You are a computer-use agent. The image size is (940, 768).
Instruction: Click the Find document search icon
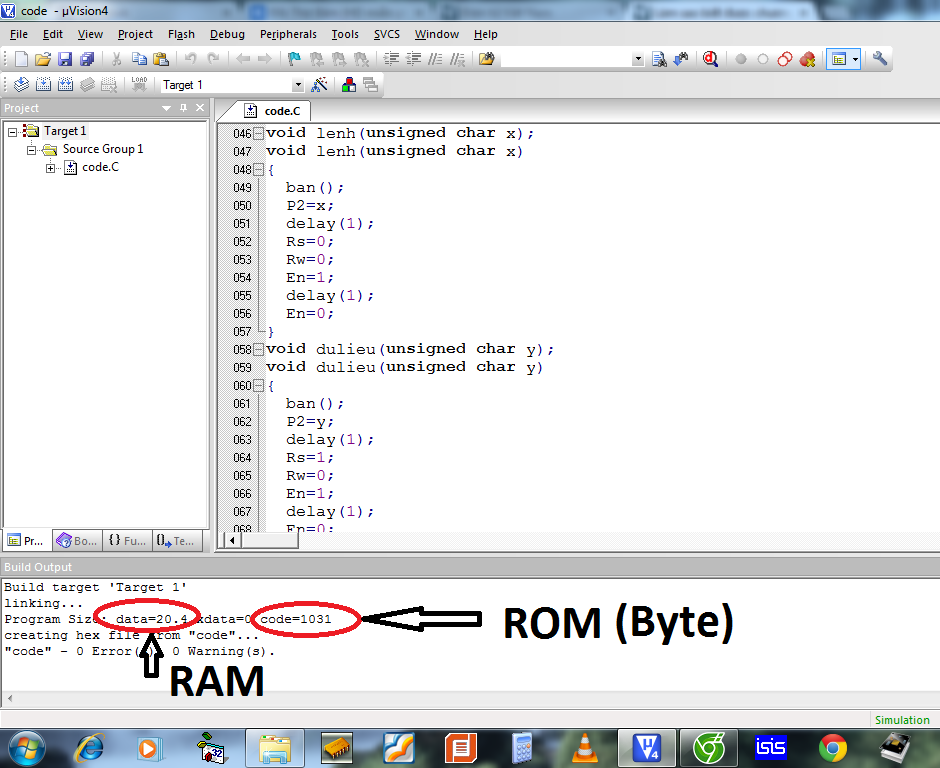pyautogui.click(x=659, y=59)
